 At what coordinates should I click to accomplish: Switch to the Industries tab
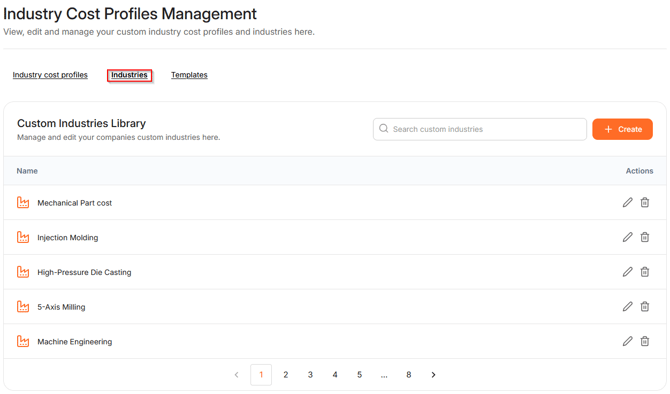[x=129, y=75]
